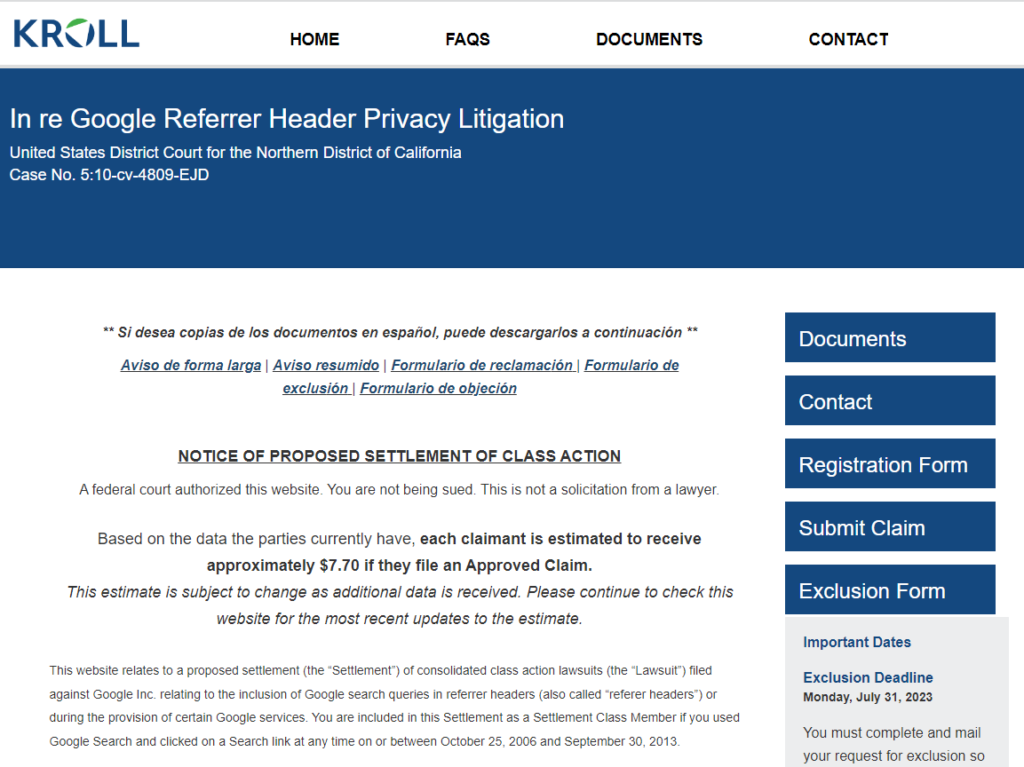This screenshot has height=767, width=1024.
Task: Open the HOME navigation item
Action: [x=314, y=39]
